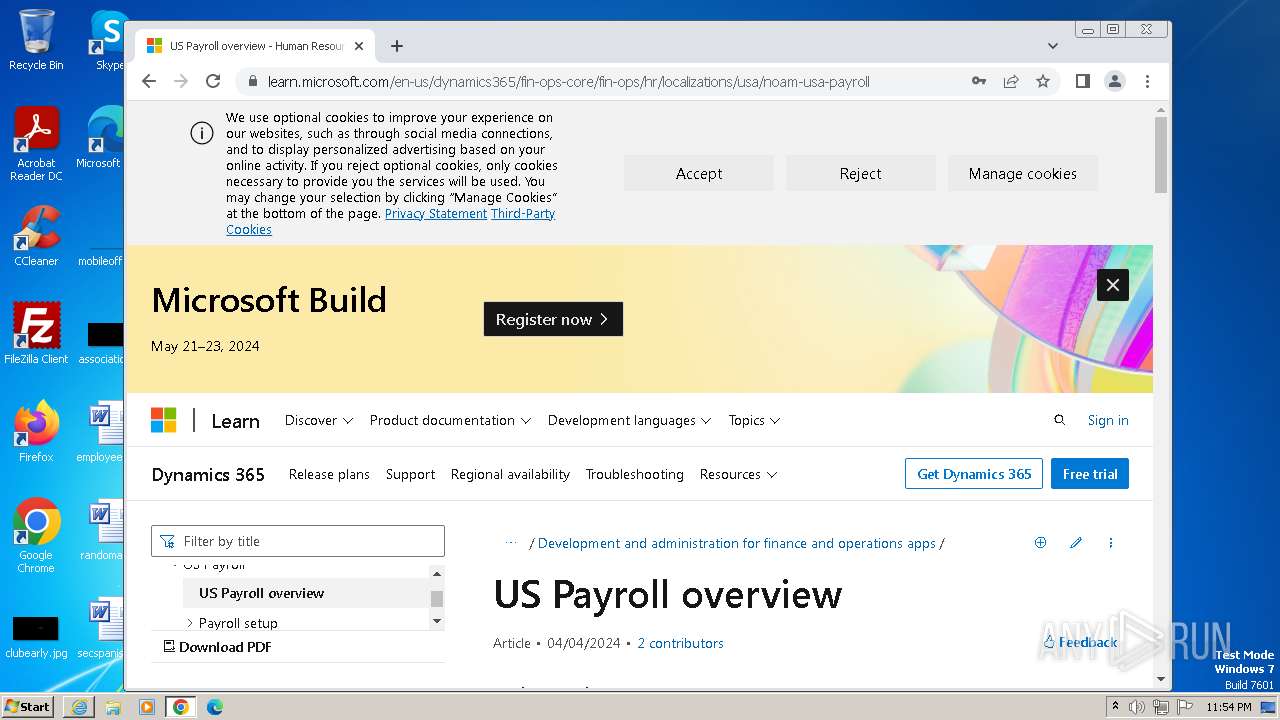Open Support menu item
Image resolution: width=1280 pixels, height=720 pixels.
coord(410,475)
